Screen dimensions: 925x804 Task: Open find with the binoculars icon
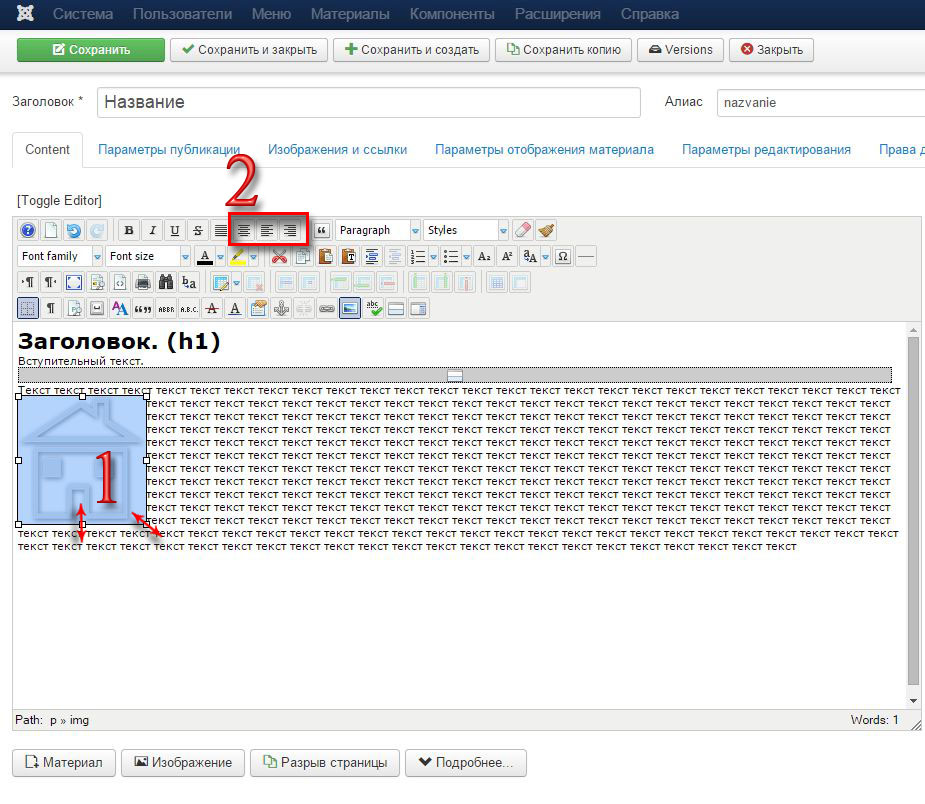pos(165,283)
